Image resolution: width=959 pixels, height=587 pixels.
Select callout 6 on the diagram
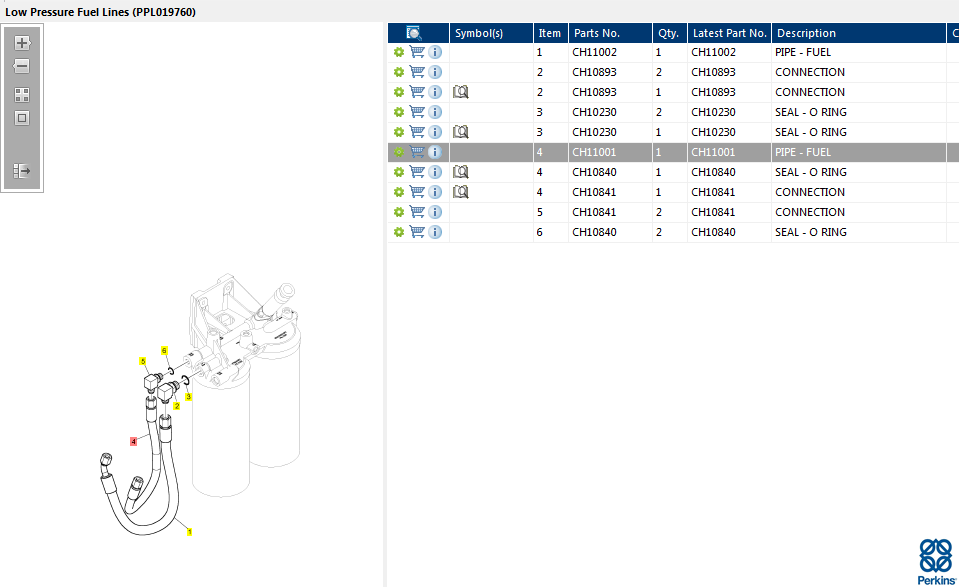point(164,350)
